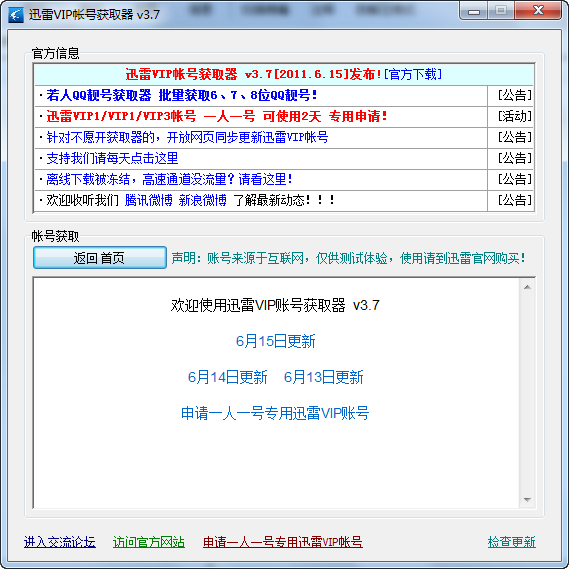Click [公告] tag beside 欢迎收听我们 row
Image resolution: width=569 pixels, height=569 pixels.
click(515, 200)
